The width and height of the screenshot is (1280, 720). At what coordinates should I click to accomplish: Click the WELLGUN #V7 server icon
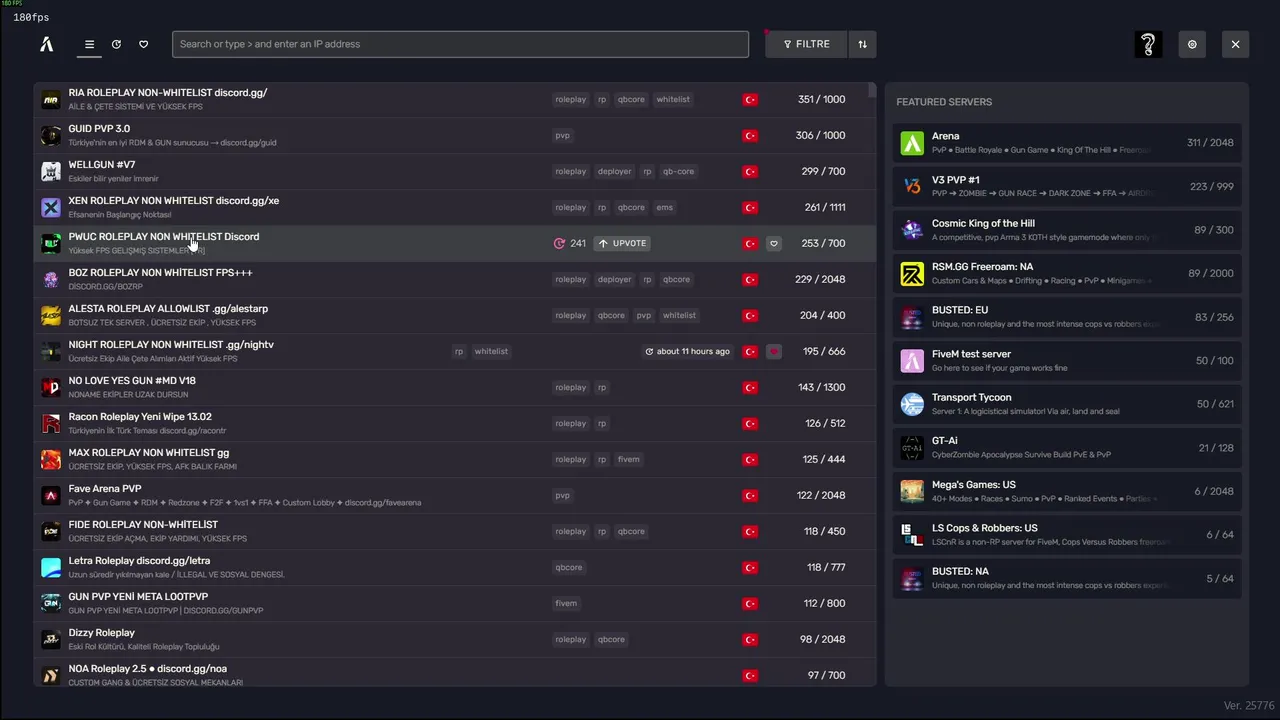click(51, 171)
